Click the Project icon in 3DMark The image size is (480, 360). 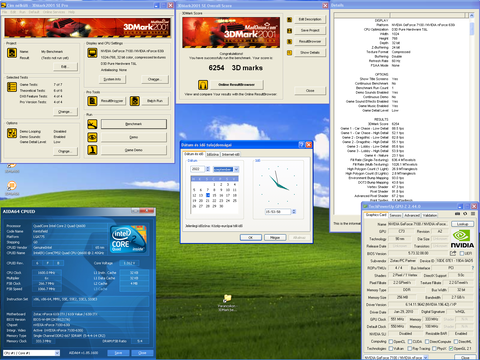12,53
